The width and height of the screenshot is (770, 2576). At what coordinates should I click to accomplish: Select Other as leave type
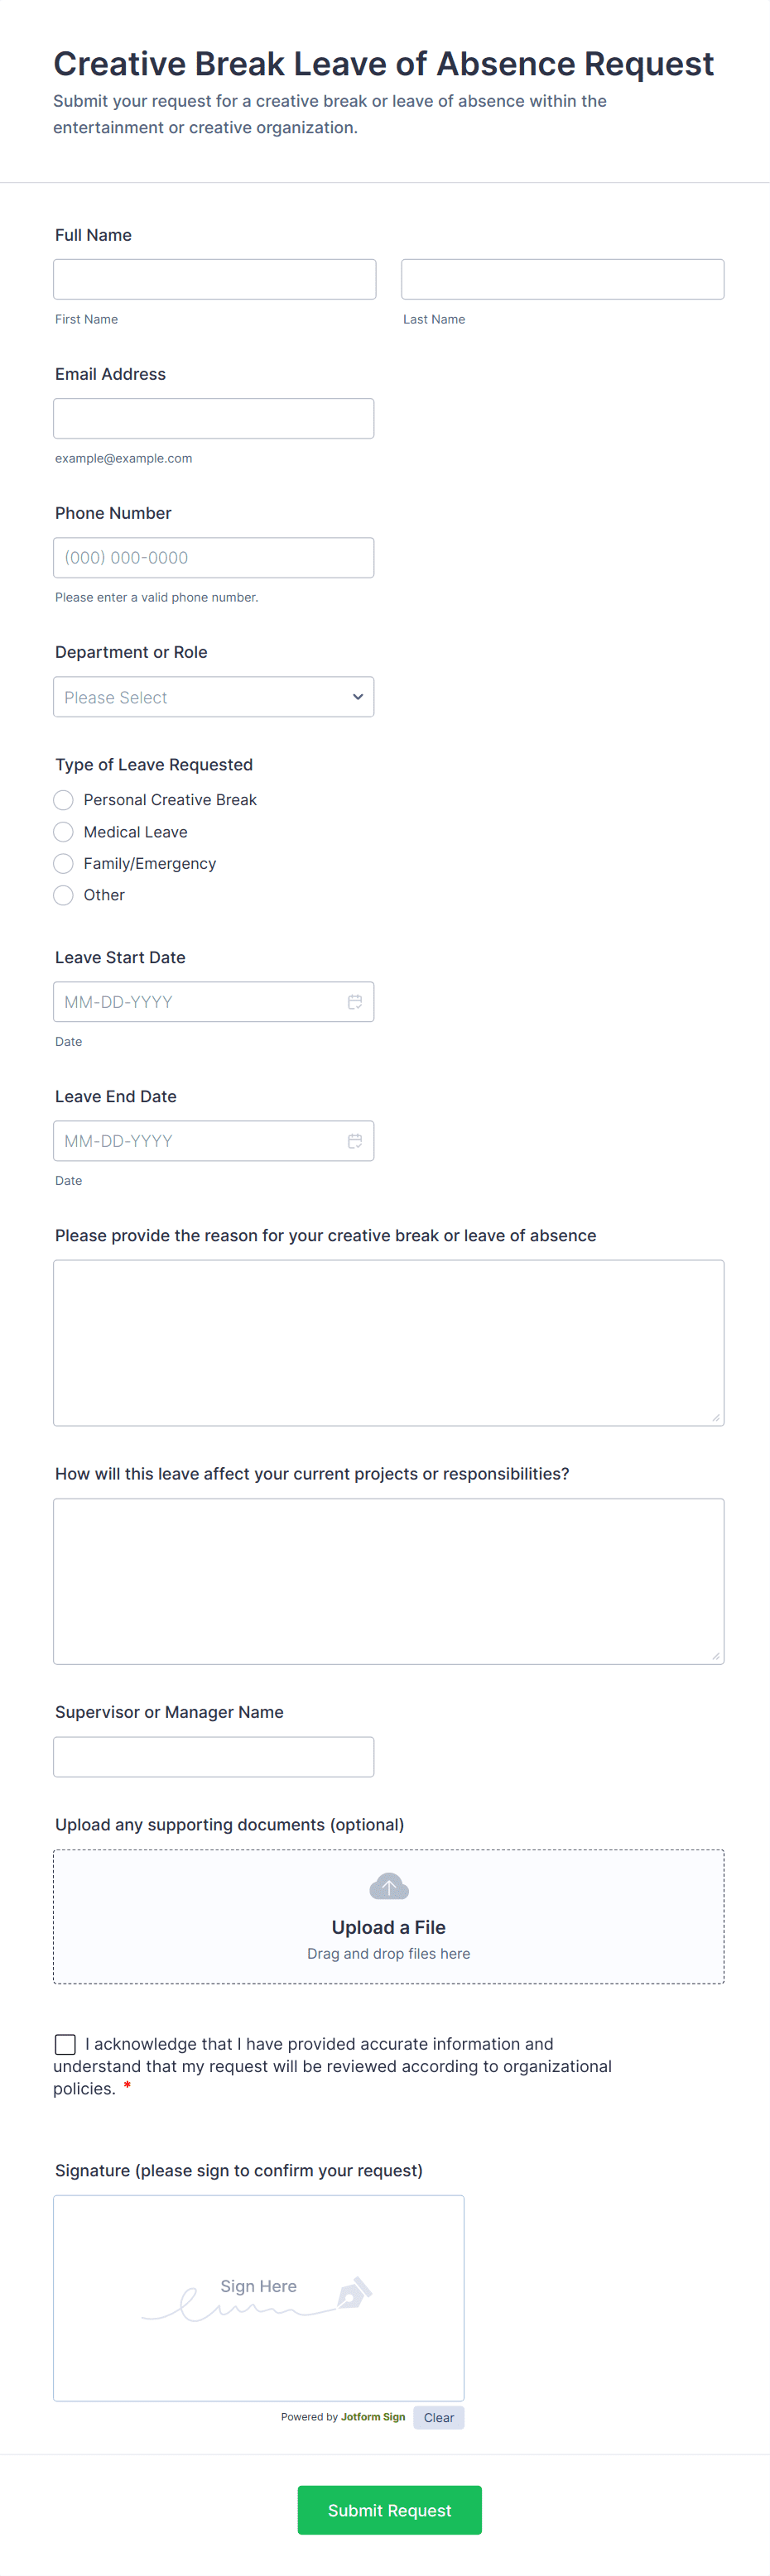[x=64, y=895]
